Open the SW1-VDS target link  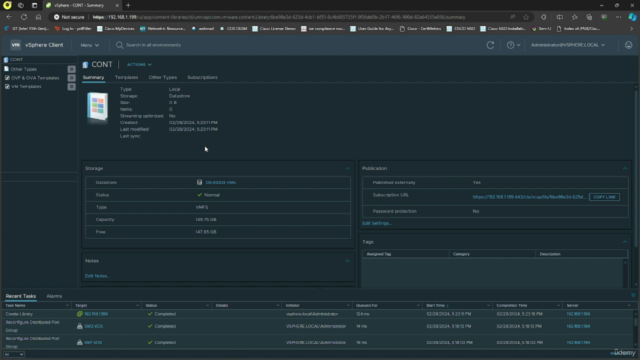93,342
